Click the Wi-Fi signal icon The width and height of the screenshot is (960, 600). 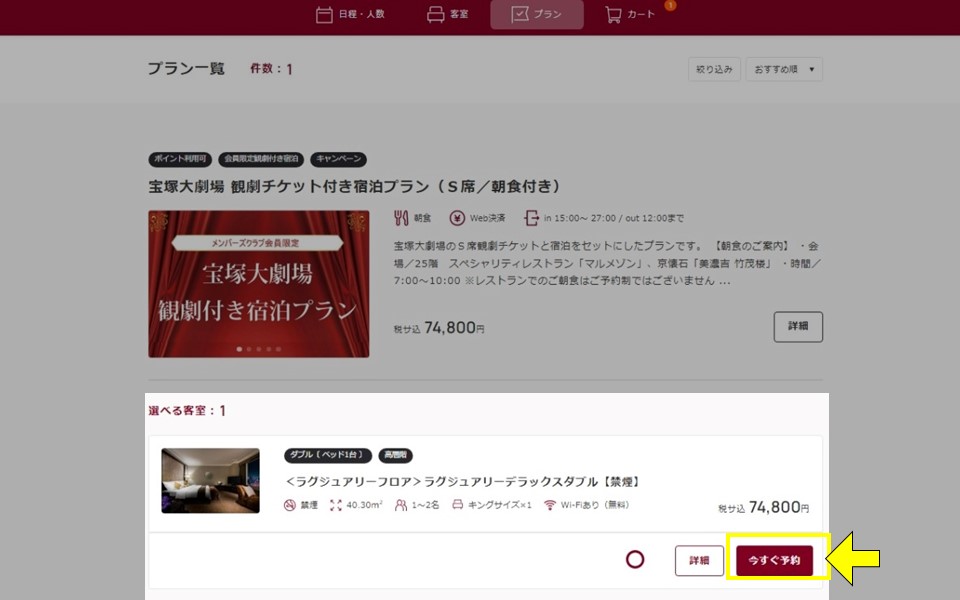tap(550, 505)
